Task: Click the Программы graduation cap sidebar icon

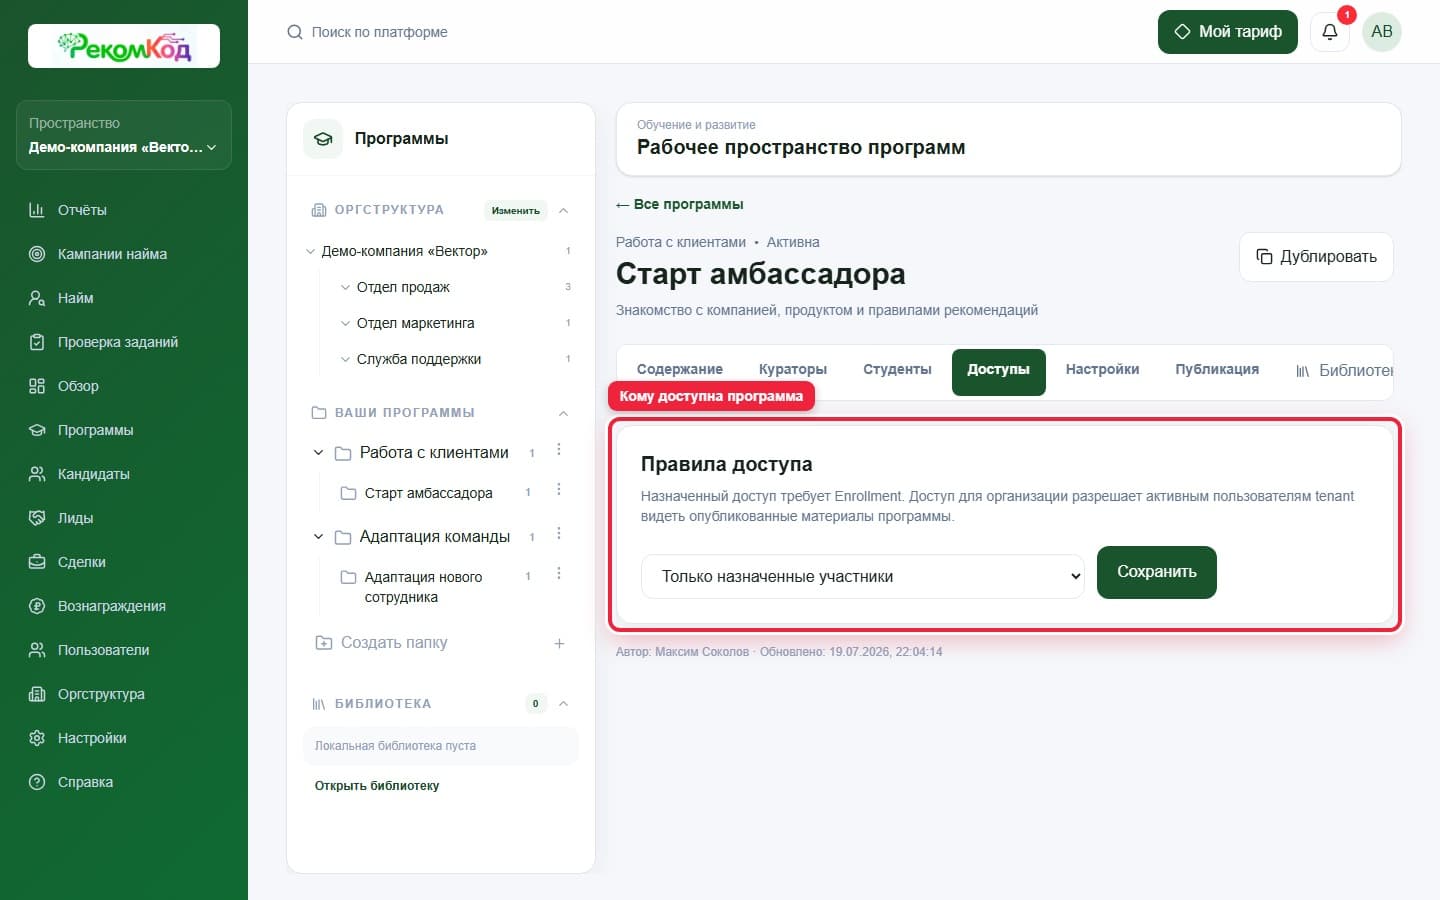Action: (x=37, y=430)
